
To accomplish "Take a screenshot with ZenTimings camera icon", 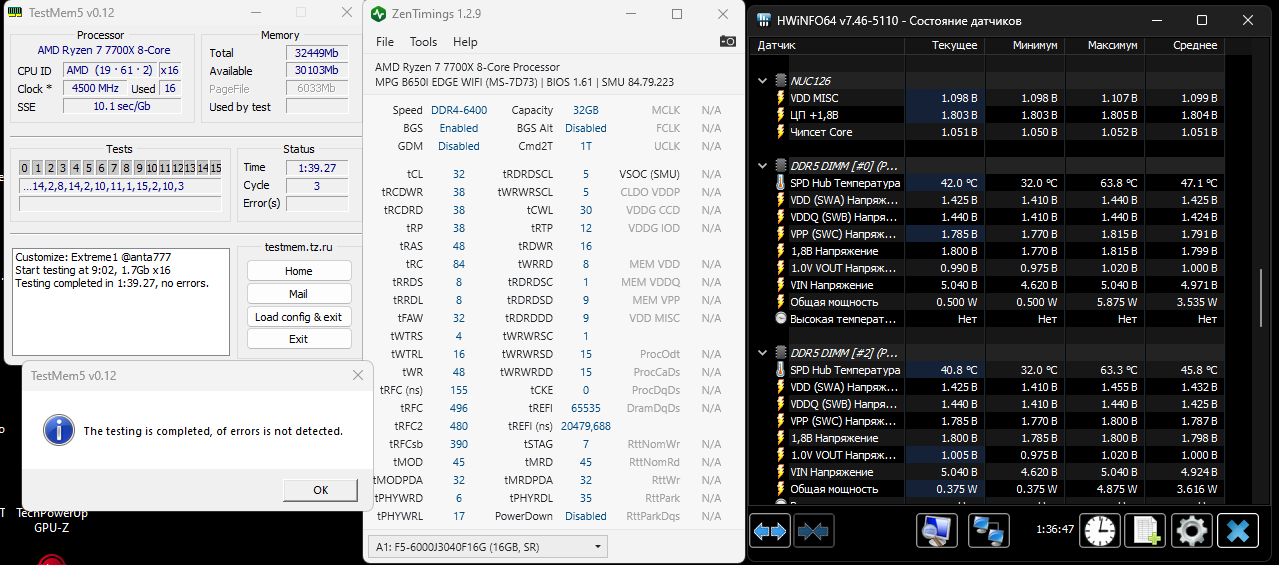I will click(728, 42).
